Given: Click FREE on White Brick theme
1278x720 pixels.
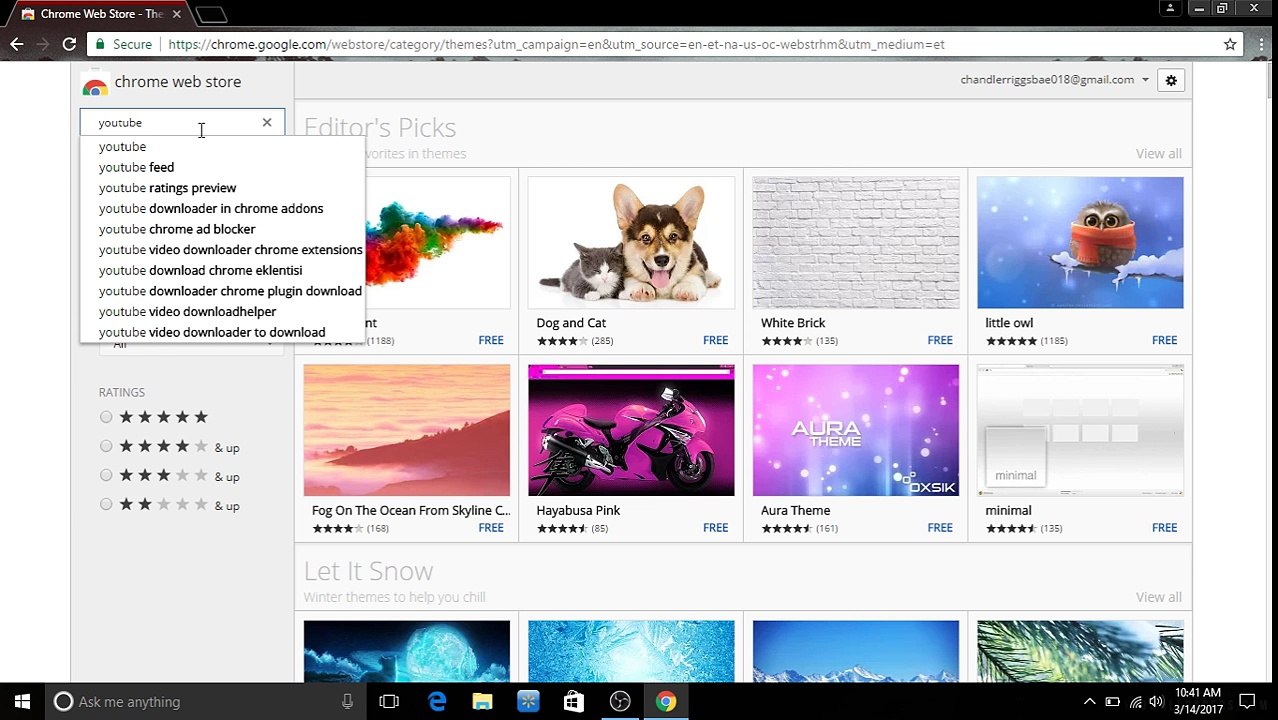Looking at the screenshot, I should point(940,341).
